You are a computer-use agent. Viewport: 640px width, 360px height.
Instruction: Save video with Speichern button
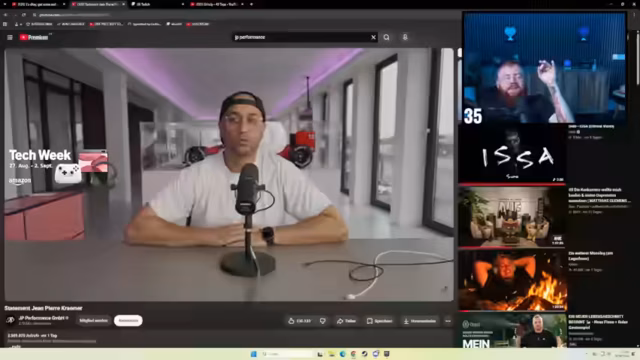380,321
